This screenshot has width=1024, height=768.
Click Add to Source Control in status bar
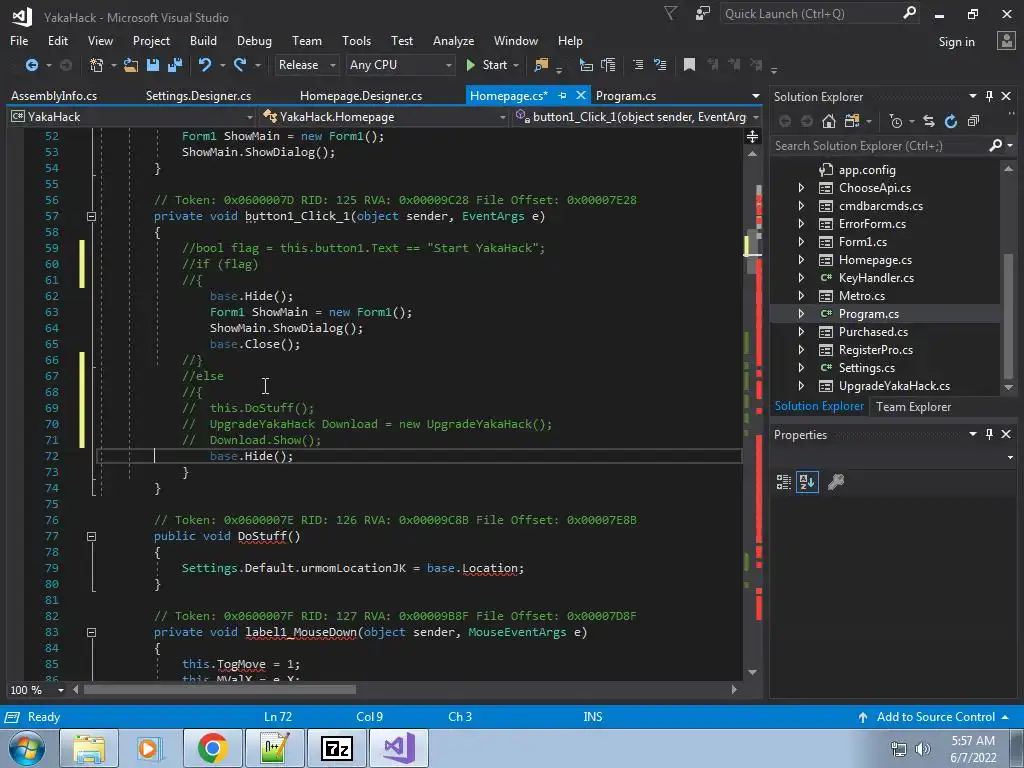(x=935, y=716)
